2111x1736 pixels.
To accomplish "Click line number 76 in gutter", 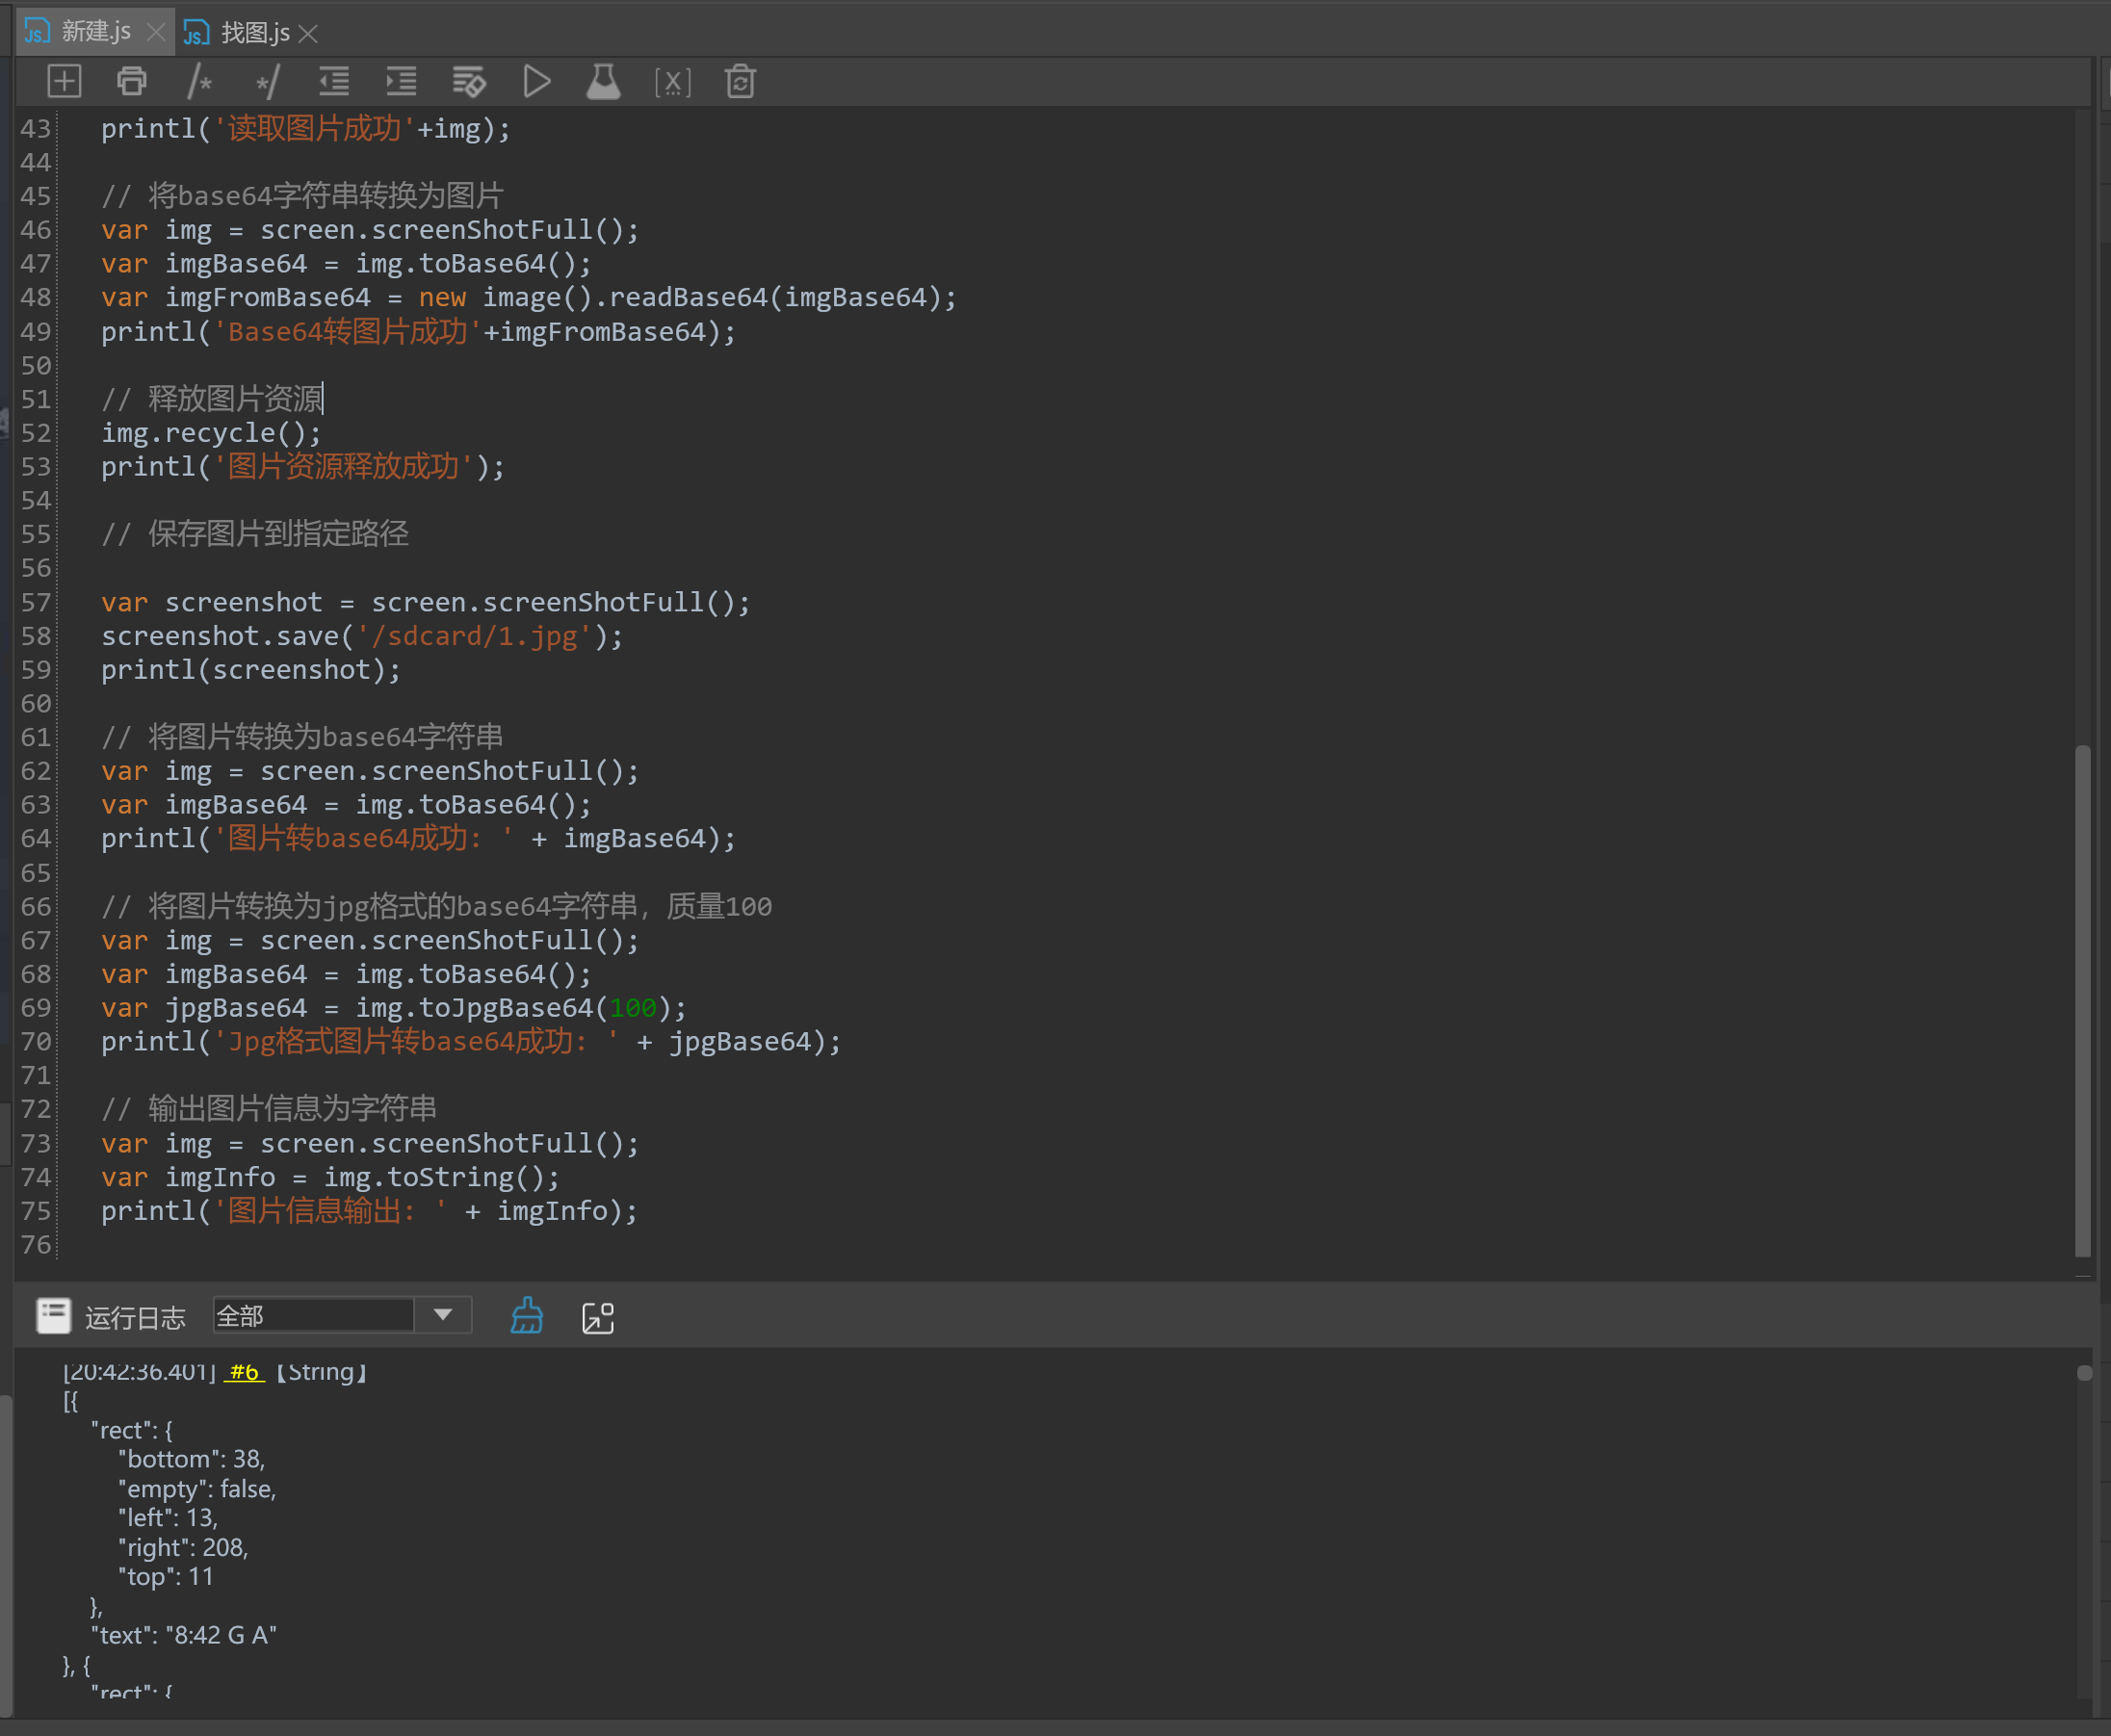I will pyautogui.click(x=36, y=1245).
